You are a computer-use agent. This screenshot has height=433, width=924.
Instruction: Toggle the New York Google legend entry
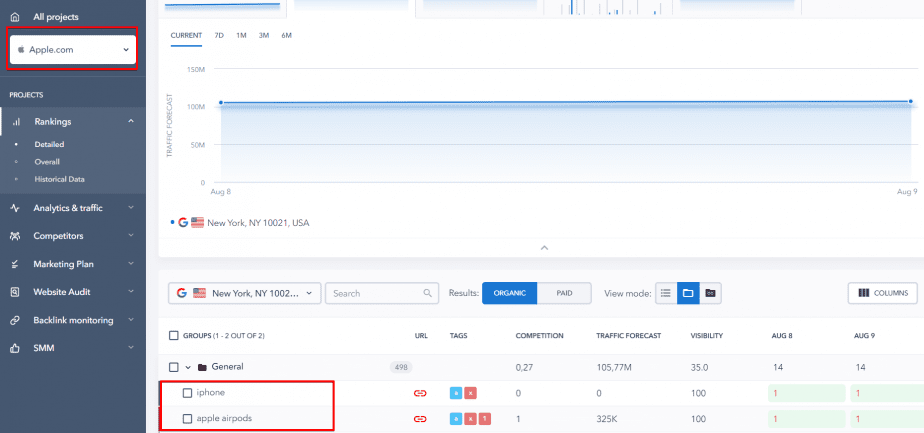click(x=240, y=223)
